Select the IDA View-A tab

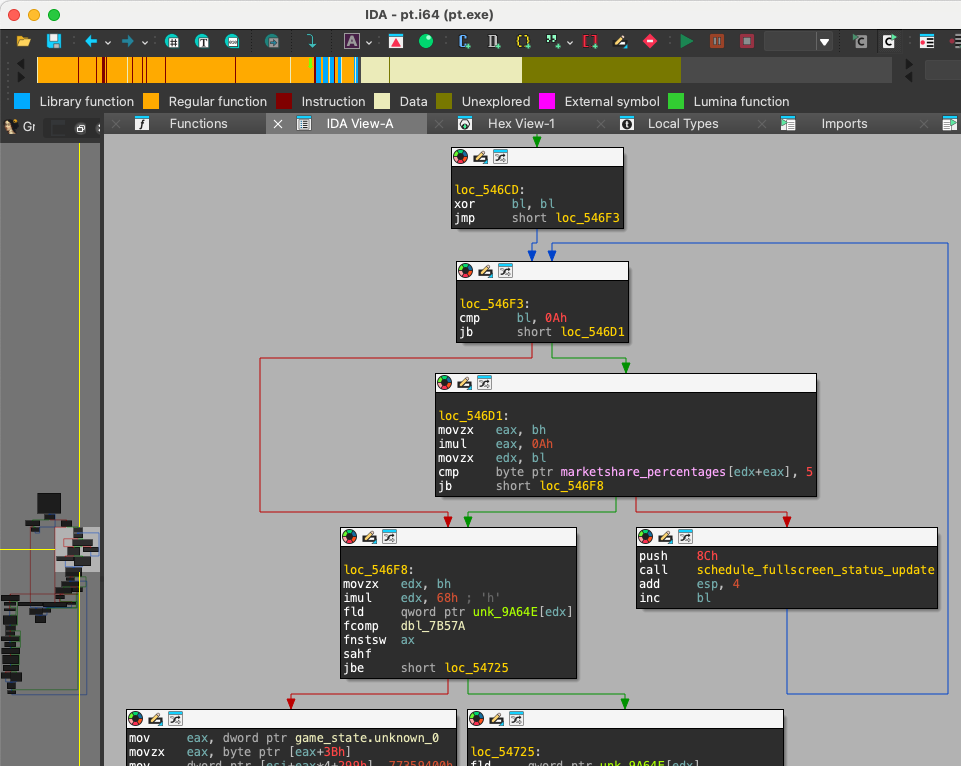coord(360,124)
